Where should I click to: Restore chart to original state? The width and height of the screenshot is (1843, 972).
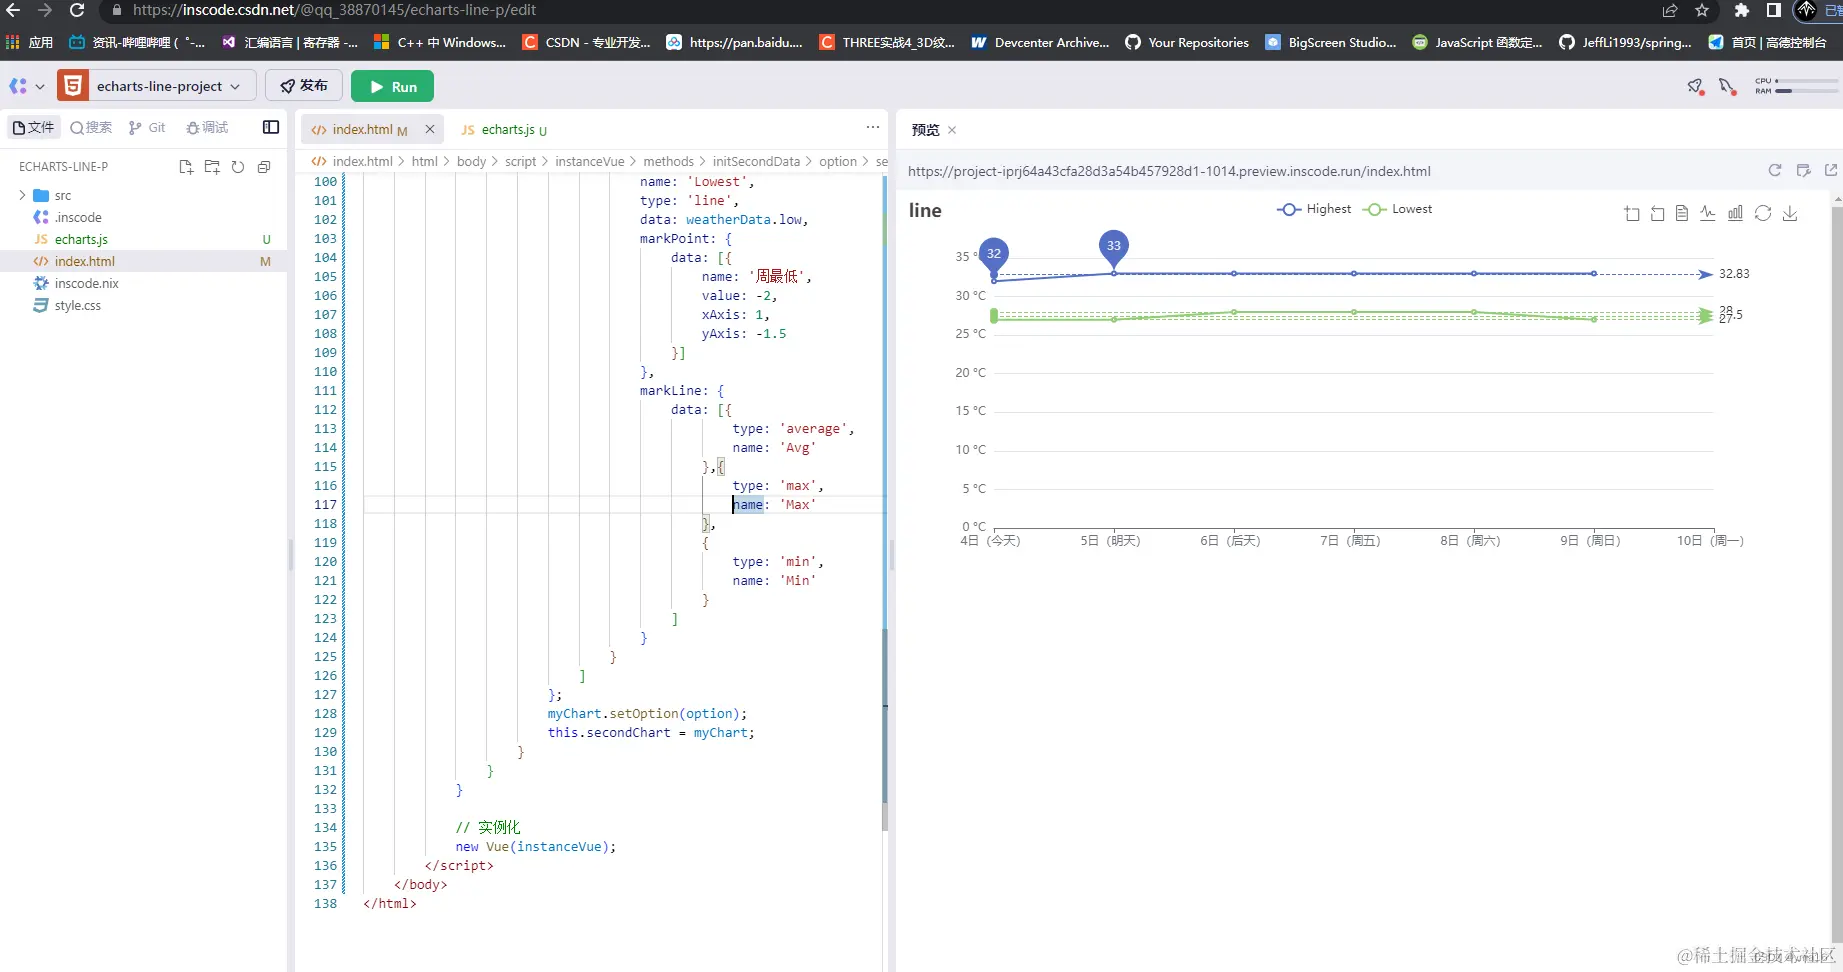click(x=1763, y=213)
